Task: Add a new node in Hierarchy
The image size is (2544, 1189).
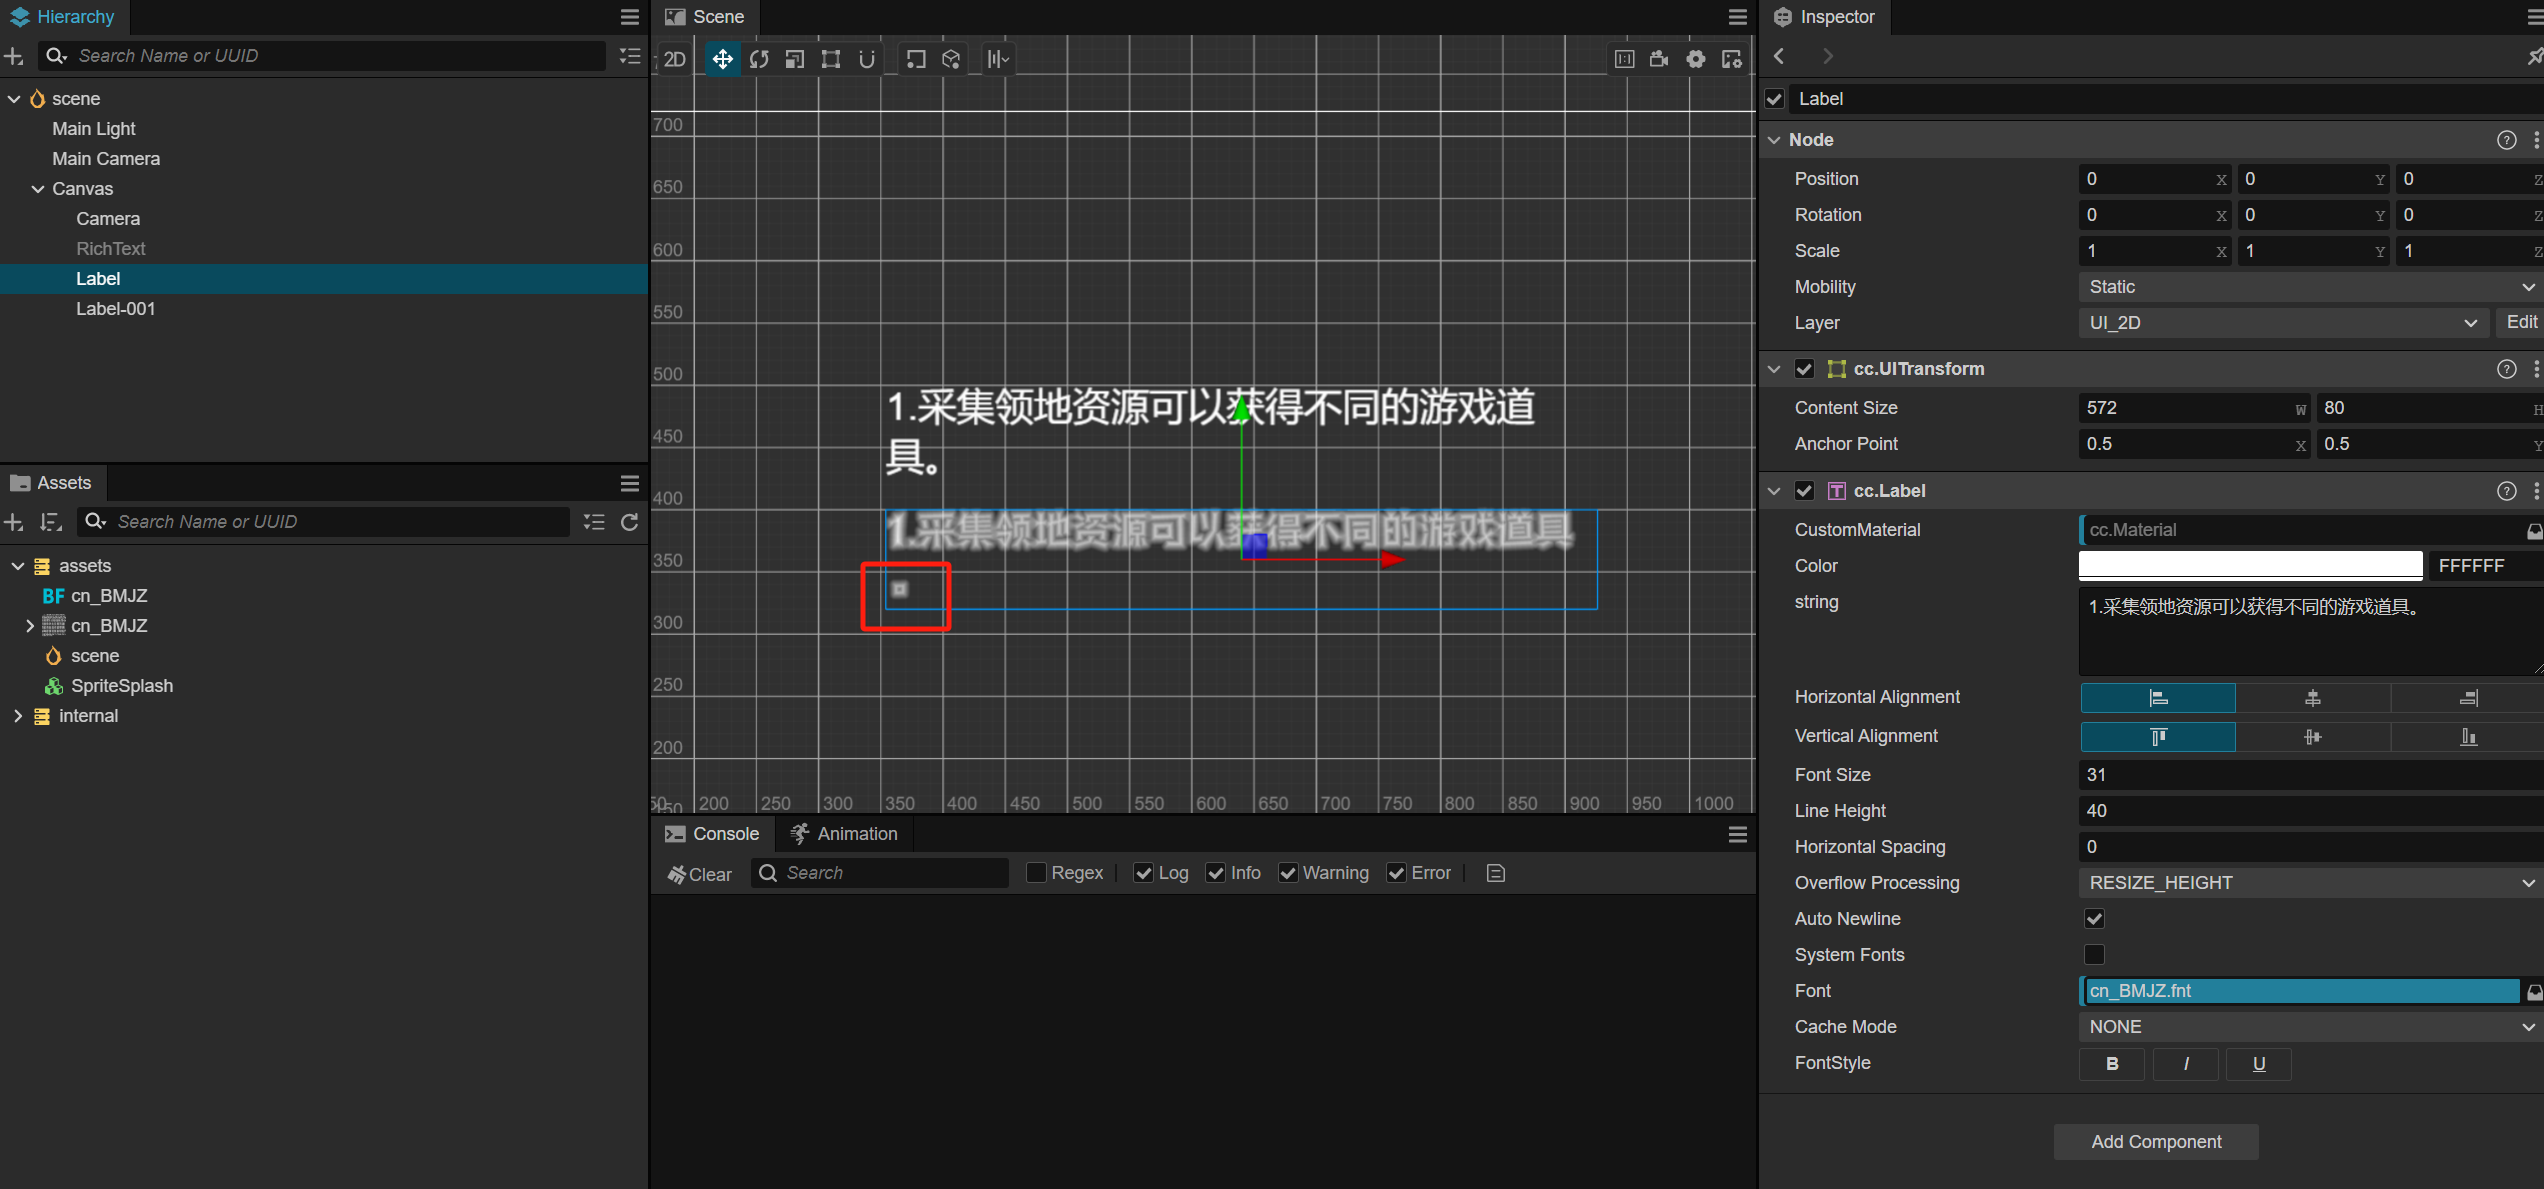Action: click(x=14, y=56)
